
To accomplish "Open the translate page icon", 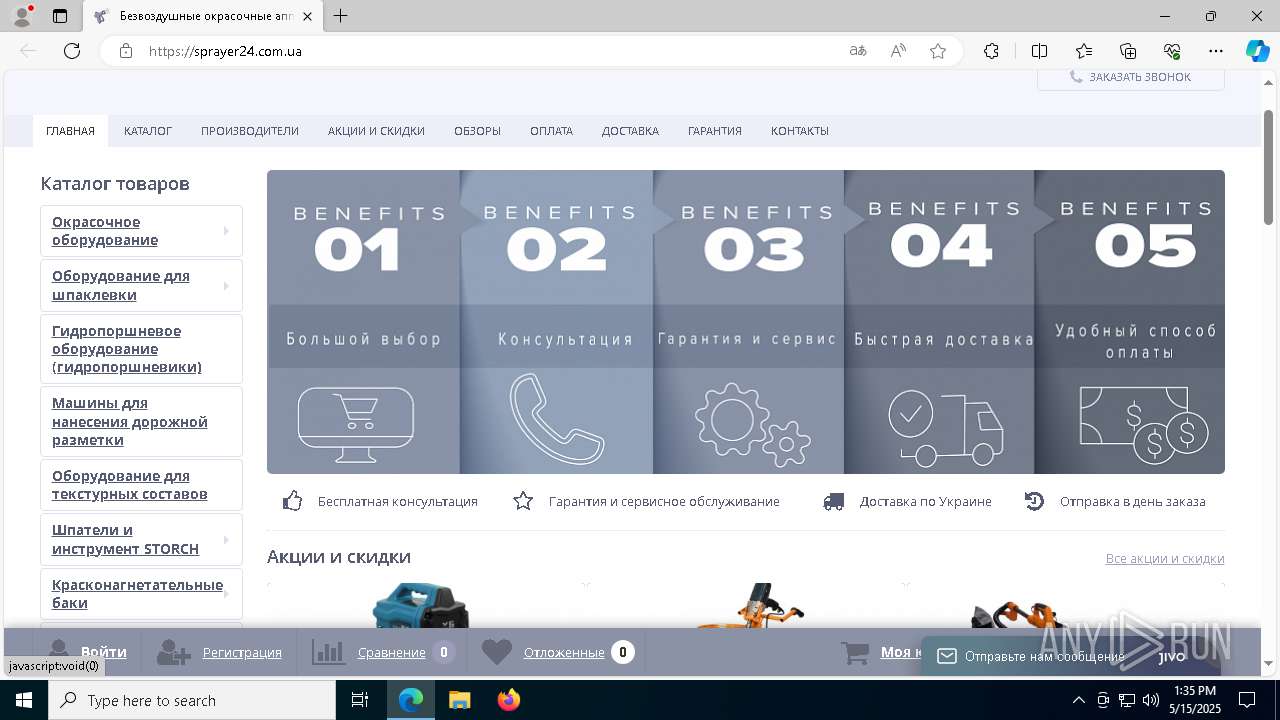I will pyautogui.click(x=858, y=51).
